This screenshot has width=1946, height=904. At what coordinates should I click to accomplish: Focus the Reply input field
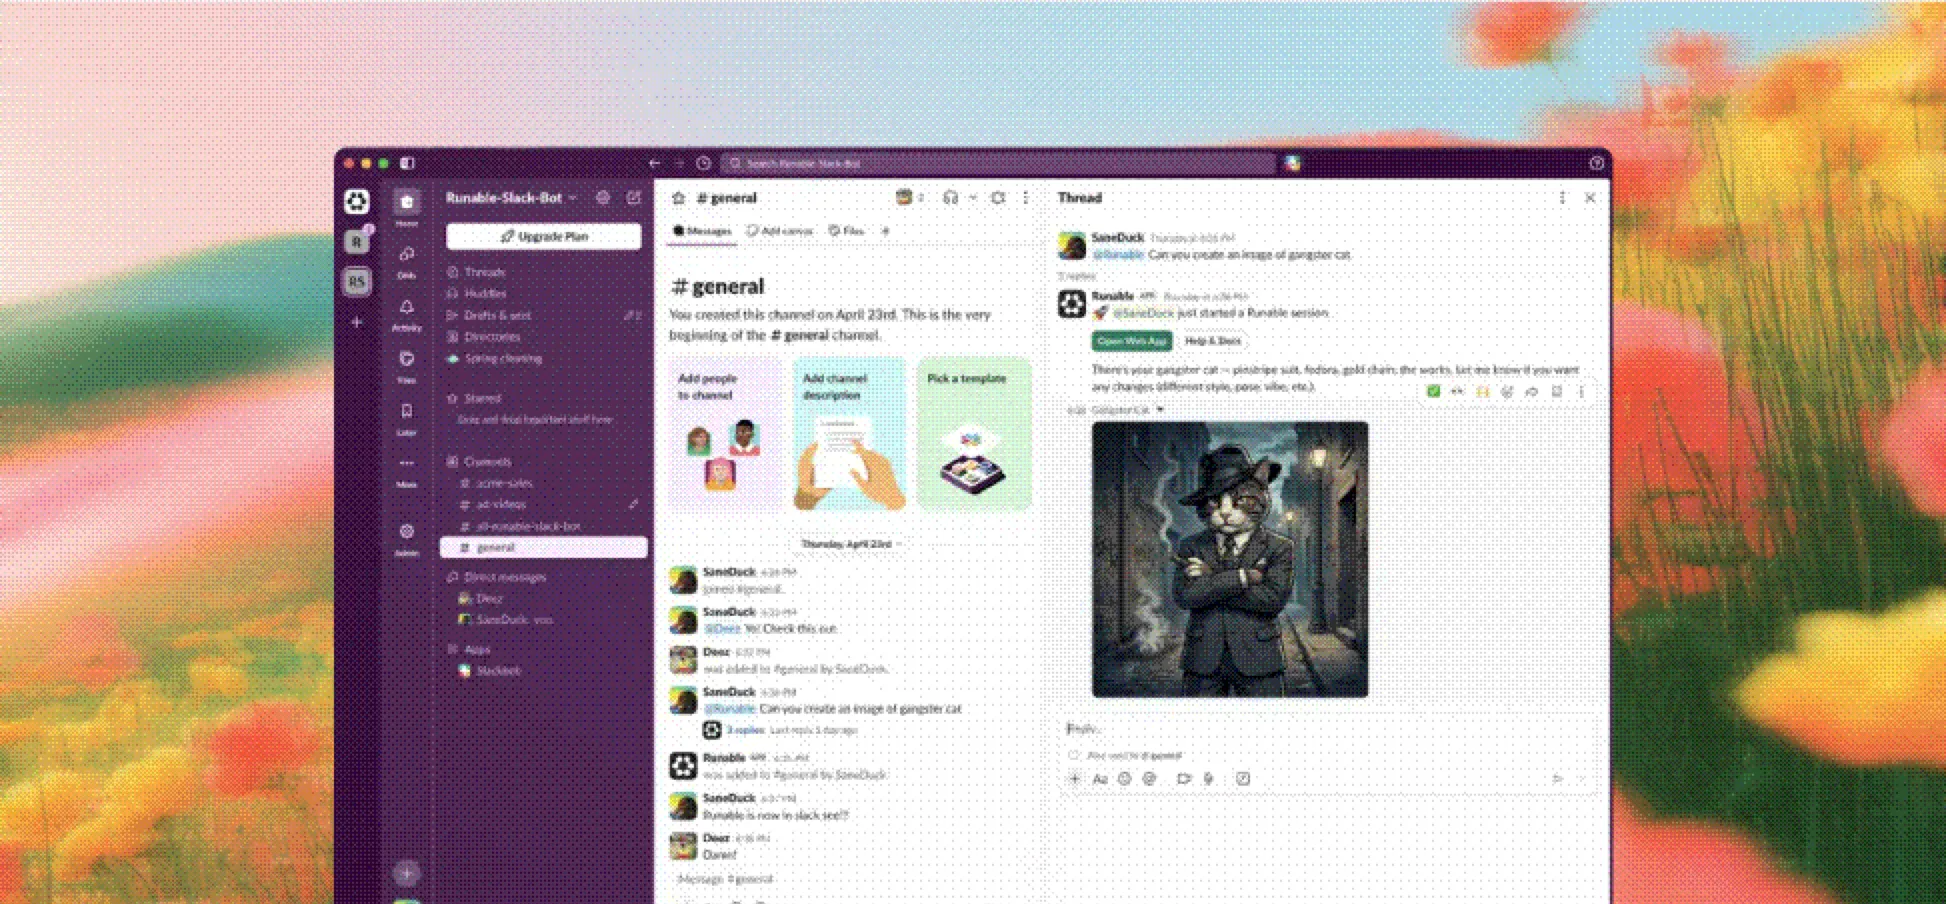[x=1326, y=729]
